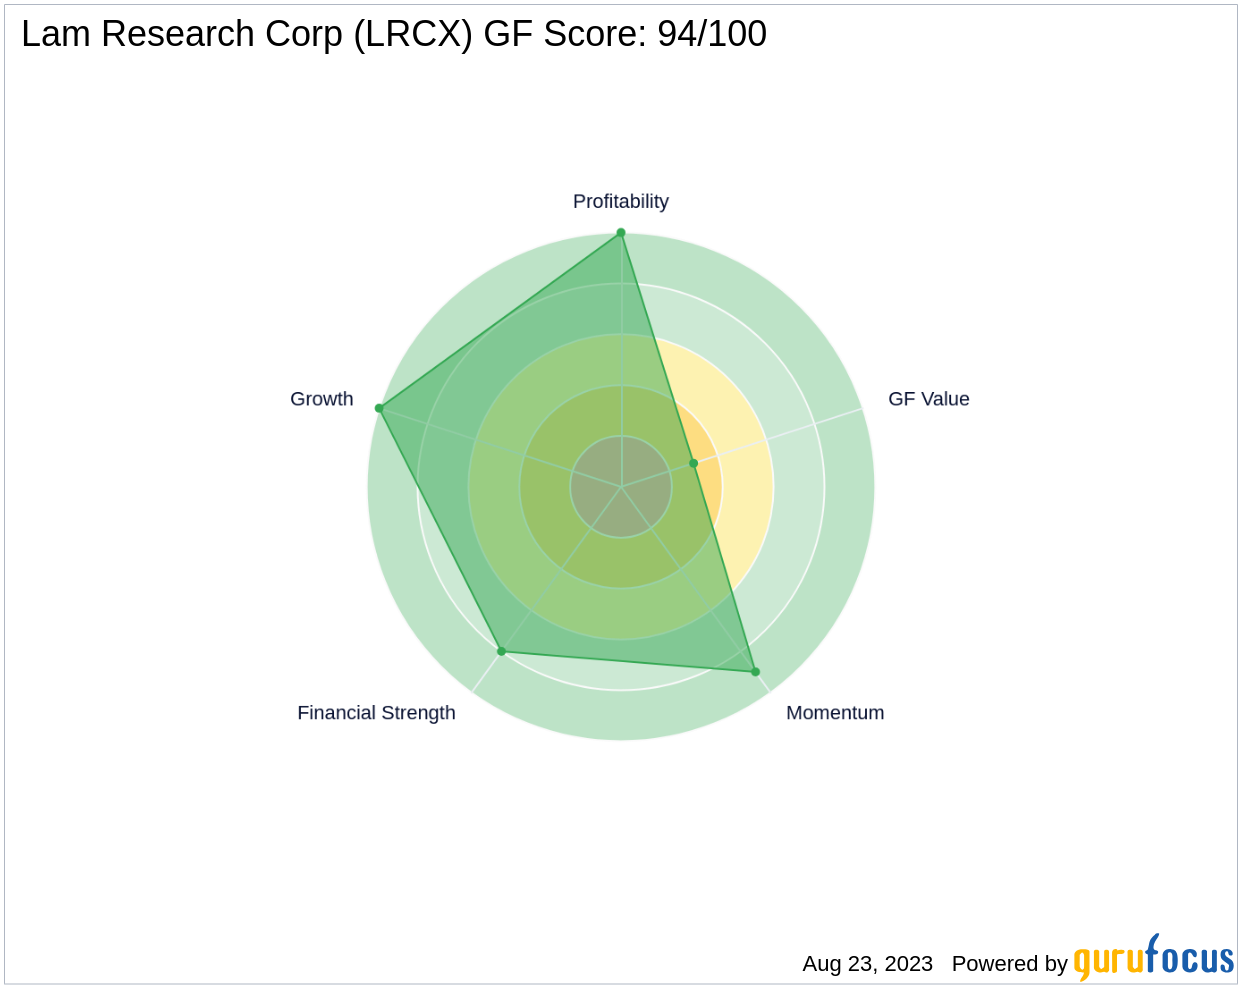
Task: Click the Powered by text
Action: pos(1010,964)
